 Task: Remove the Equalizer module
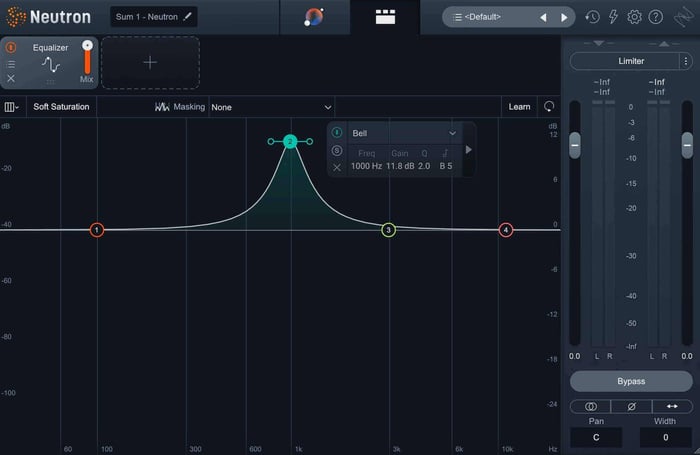pyautogui.click(x=11, y=79)
